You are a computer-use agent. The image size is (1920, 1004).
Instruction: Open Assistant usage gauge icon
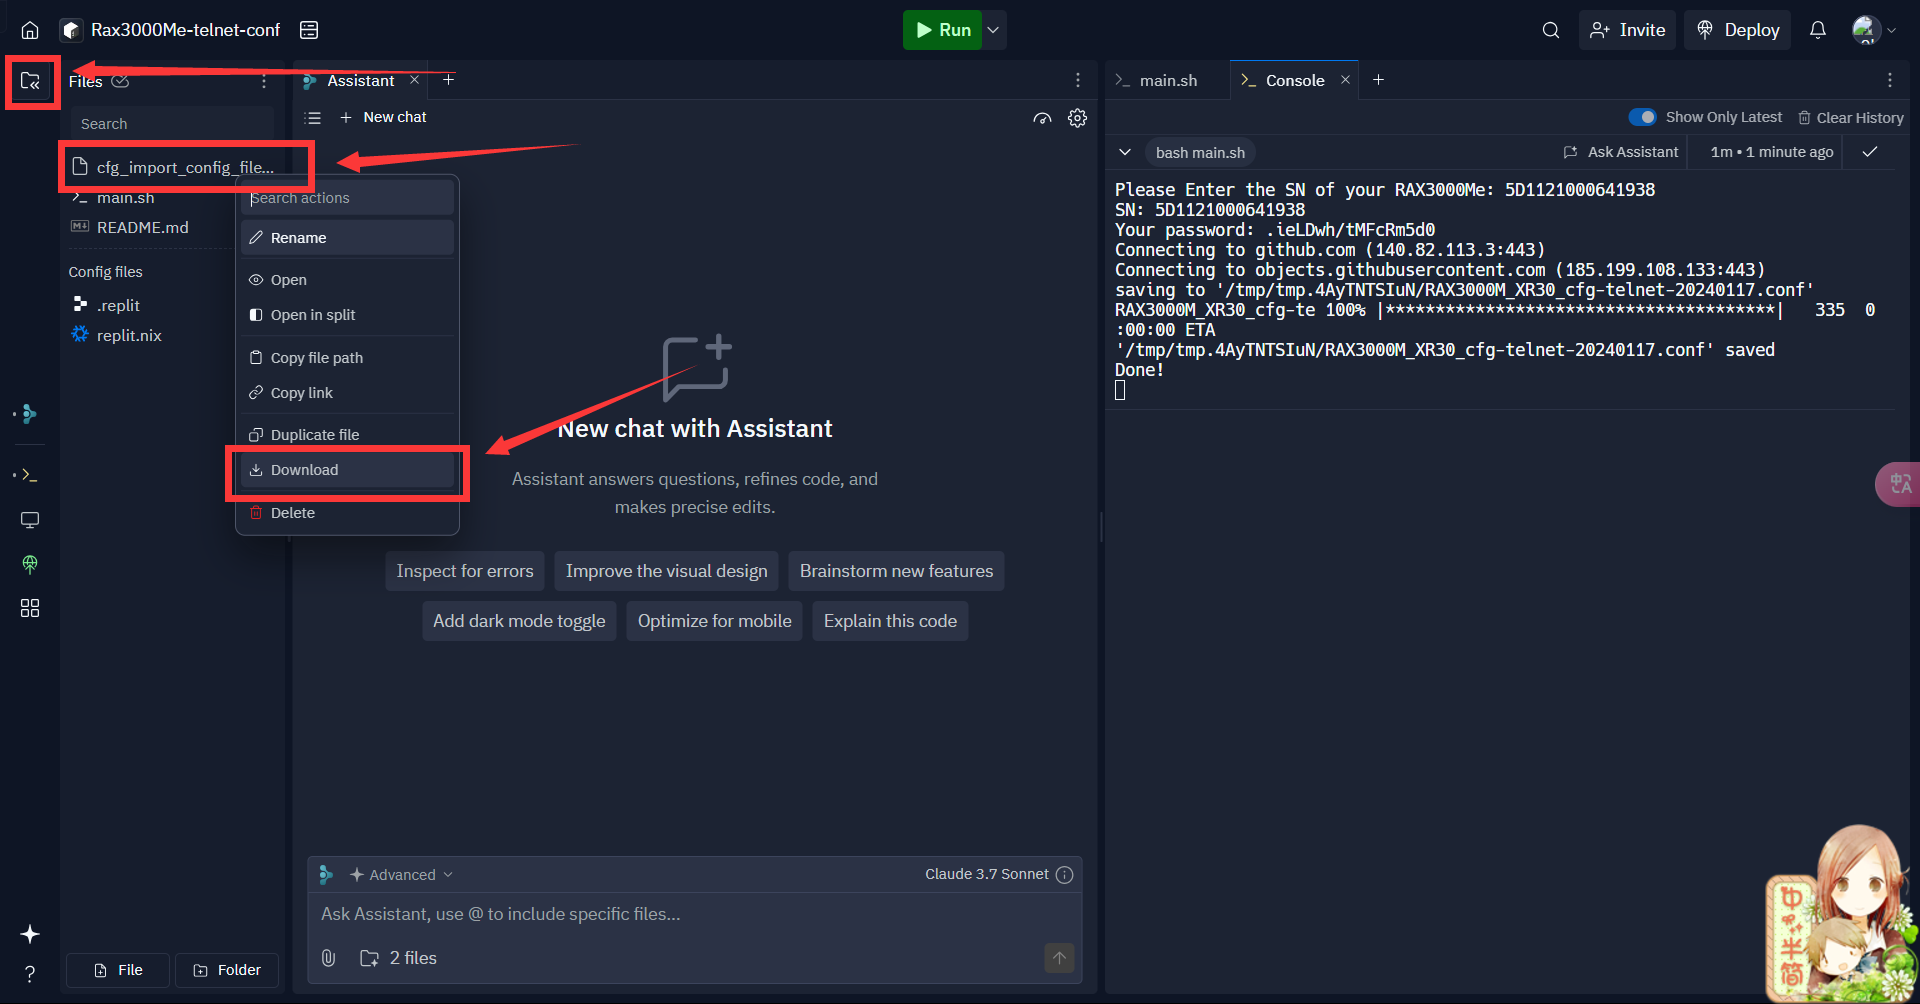(1042, 118)
